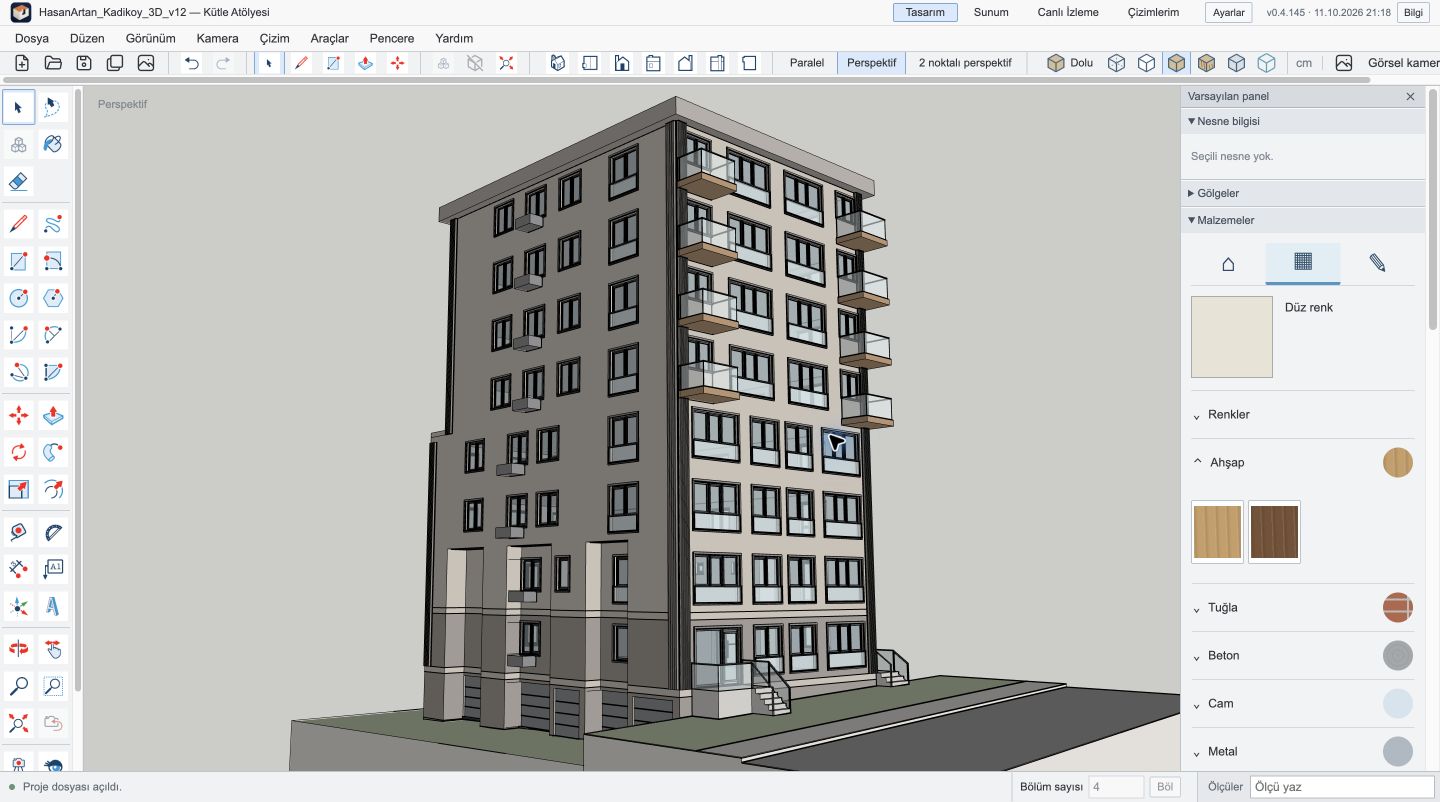Choose the Zoom Extents tool
This screenshot has height=802, width=1440.
(x=18, y=721)
